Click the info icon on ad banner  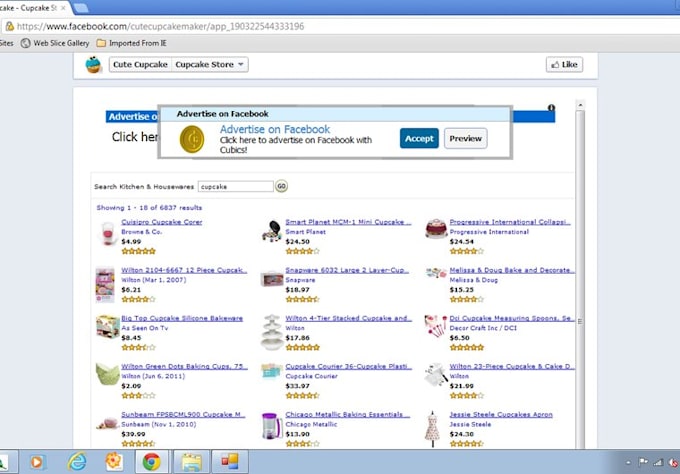(551, 108)
